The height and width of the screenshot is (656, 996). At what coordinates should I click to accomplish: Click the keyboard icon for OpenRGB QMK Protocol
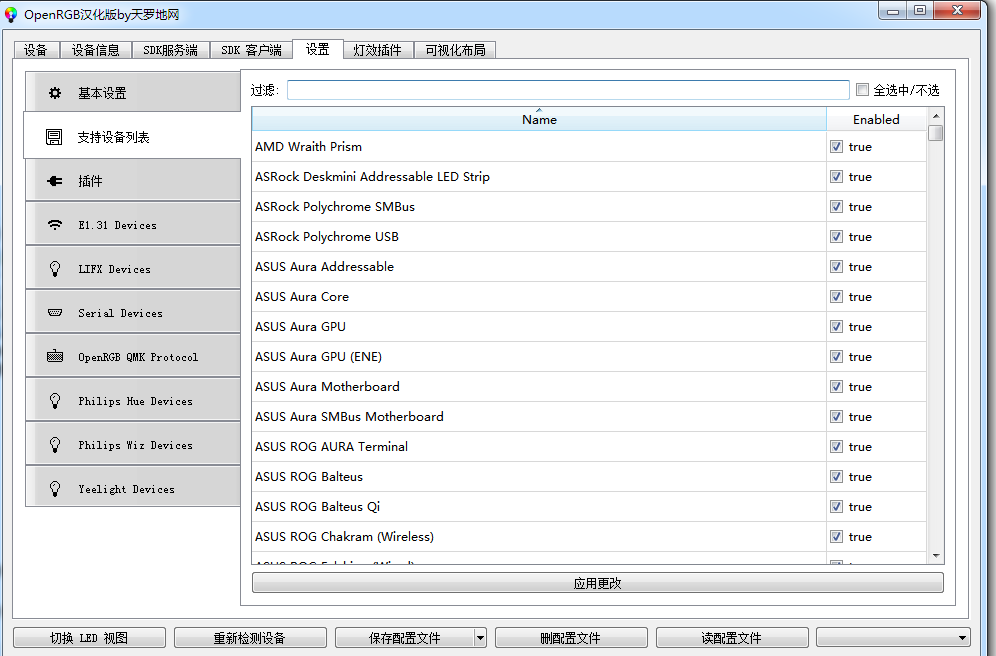tap(55, 357)
